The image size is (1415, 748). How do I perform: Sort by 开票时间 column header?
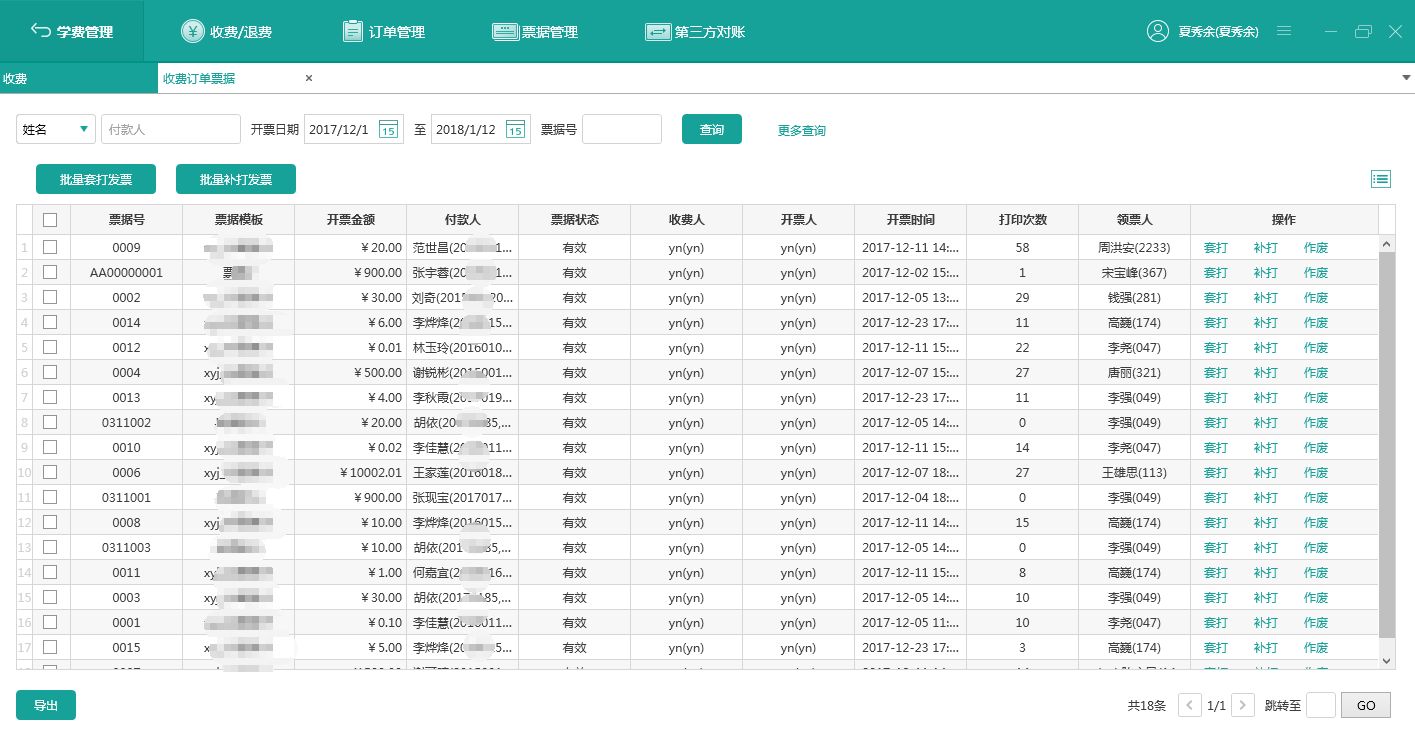(911, 220)
